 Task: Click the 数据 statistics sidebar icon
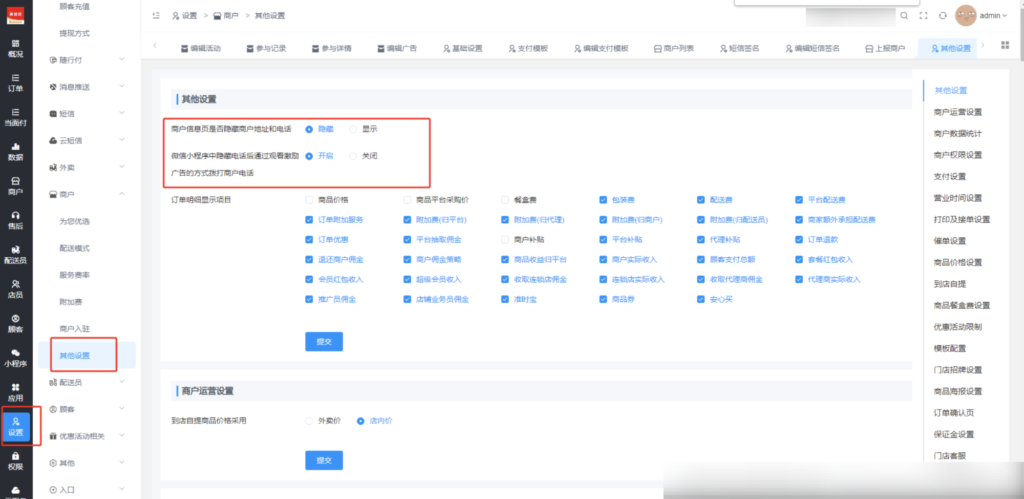15,151
